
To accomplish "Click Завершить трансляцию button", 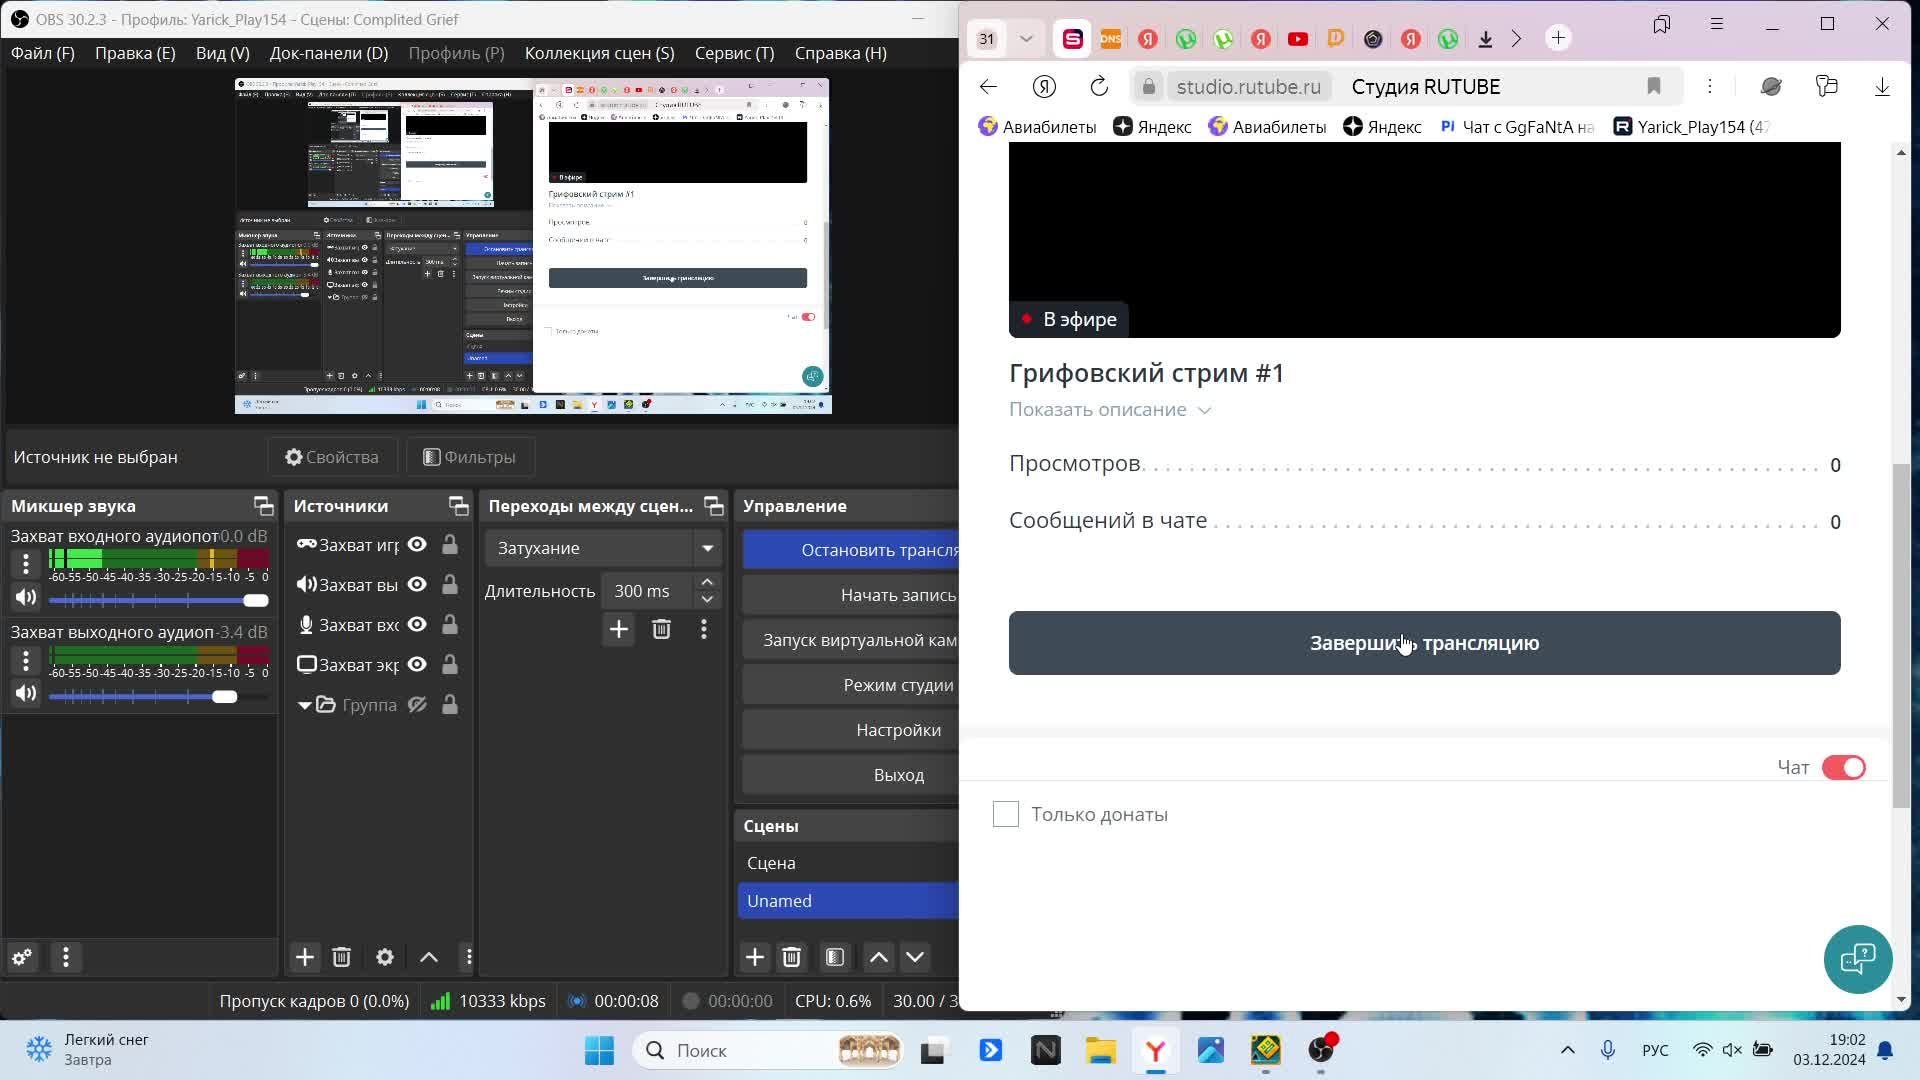I will (1424, 643).
